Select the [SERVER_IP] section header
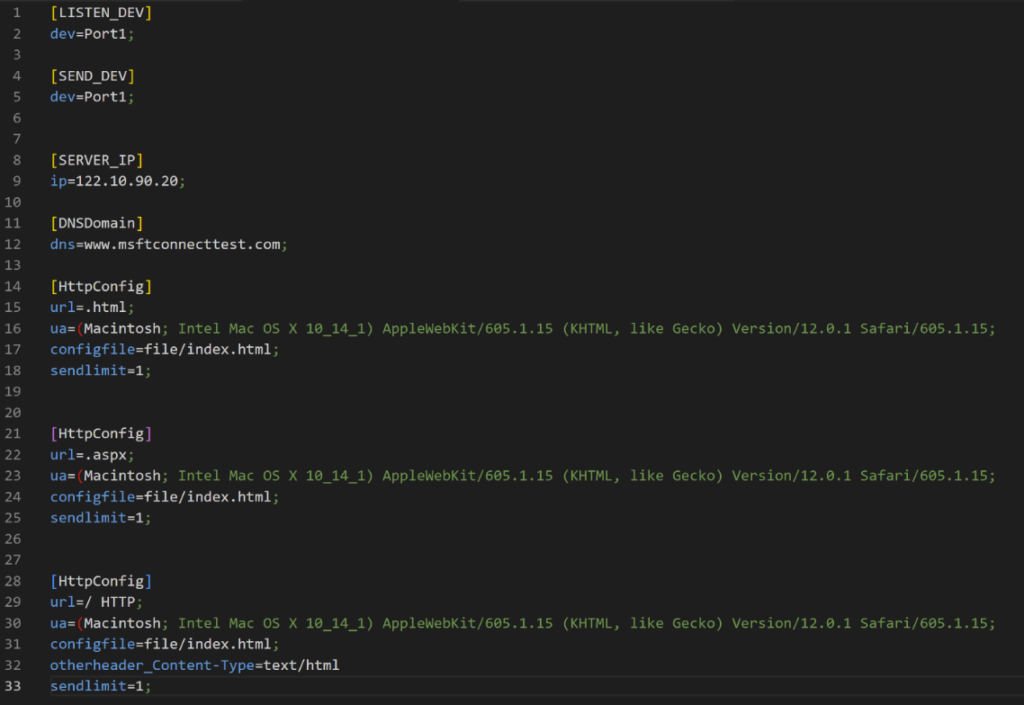 (94, 159)
